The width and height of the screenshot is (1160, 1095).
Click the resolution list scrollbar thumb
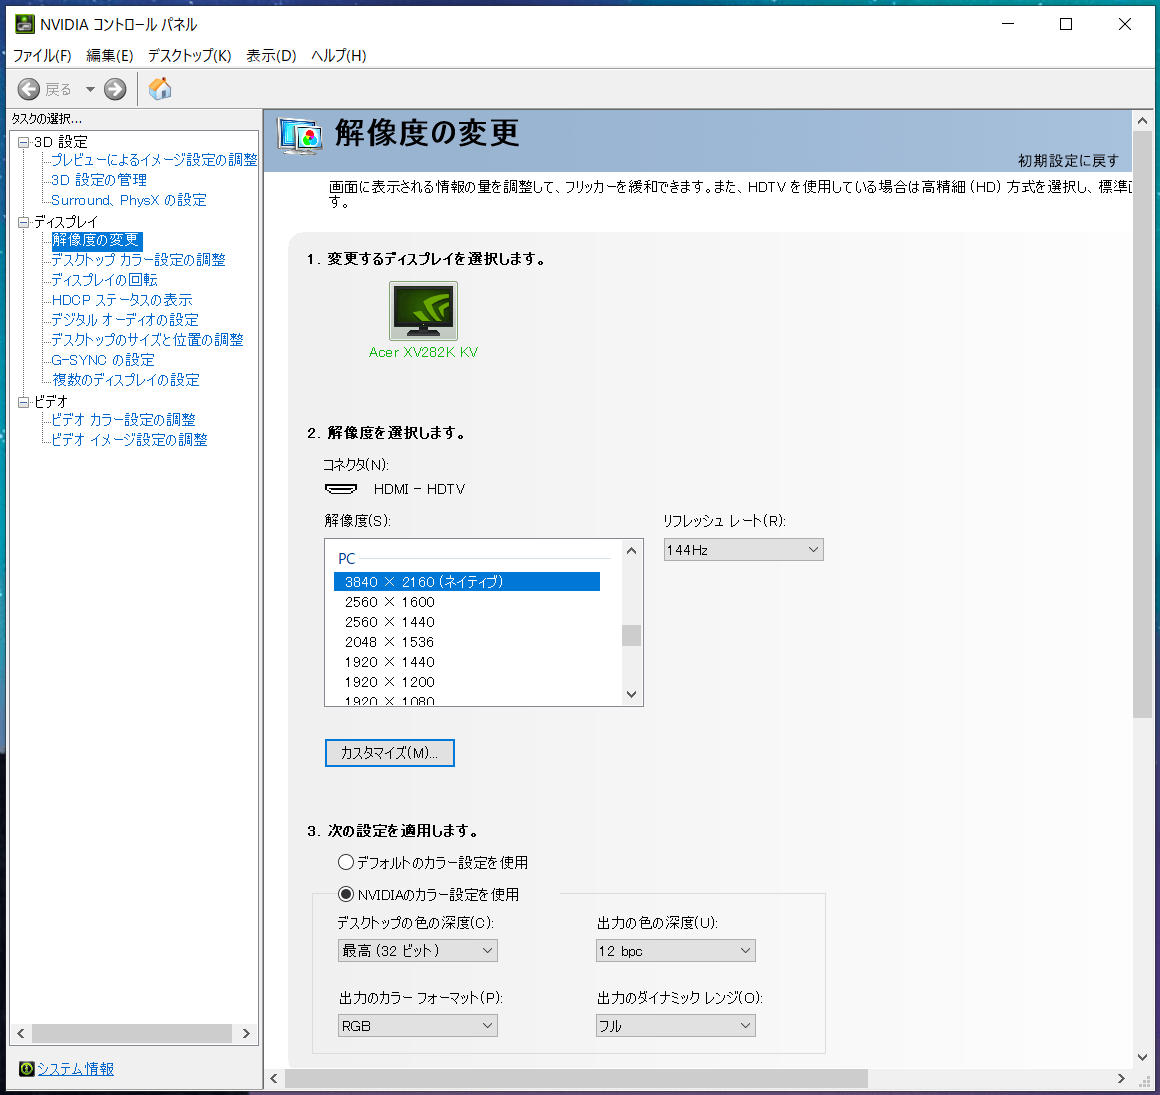pos(631,636)
